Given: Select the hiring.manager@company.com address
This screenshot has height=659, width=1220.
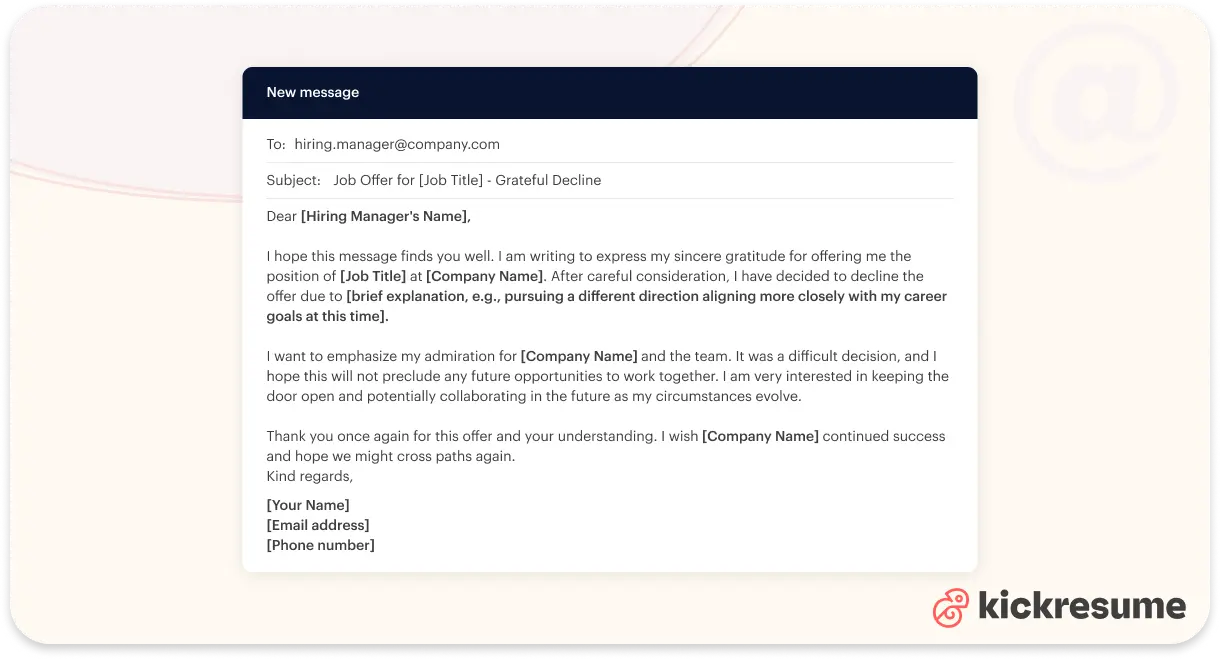Looking at the screenshot, I should [396, 144].
